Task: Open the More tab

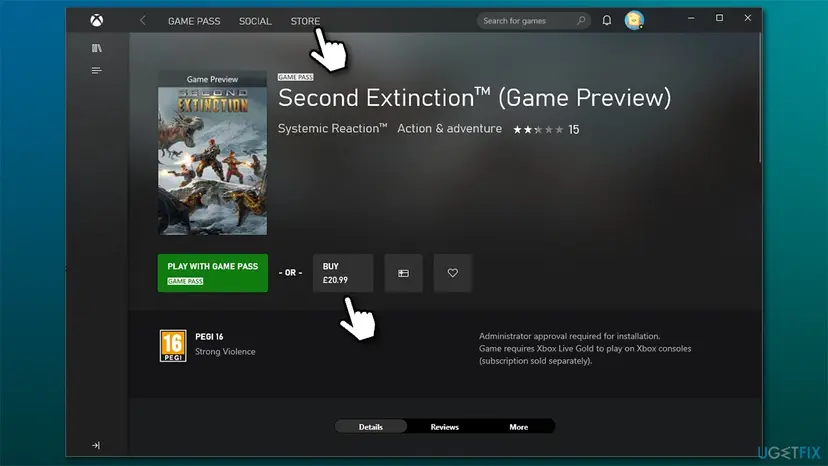Action: 519,426
